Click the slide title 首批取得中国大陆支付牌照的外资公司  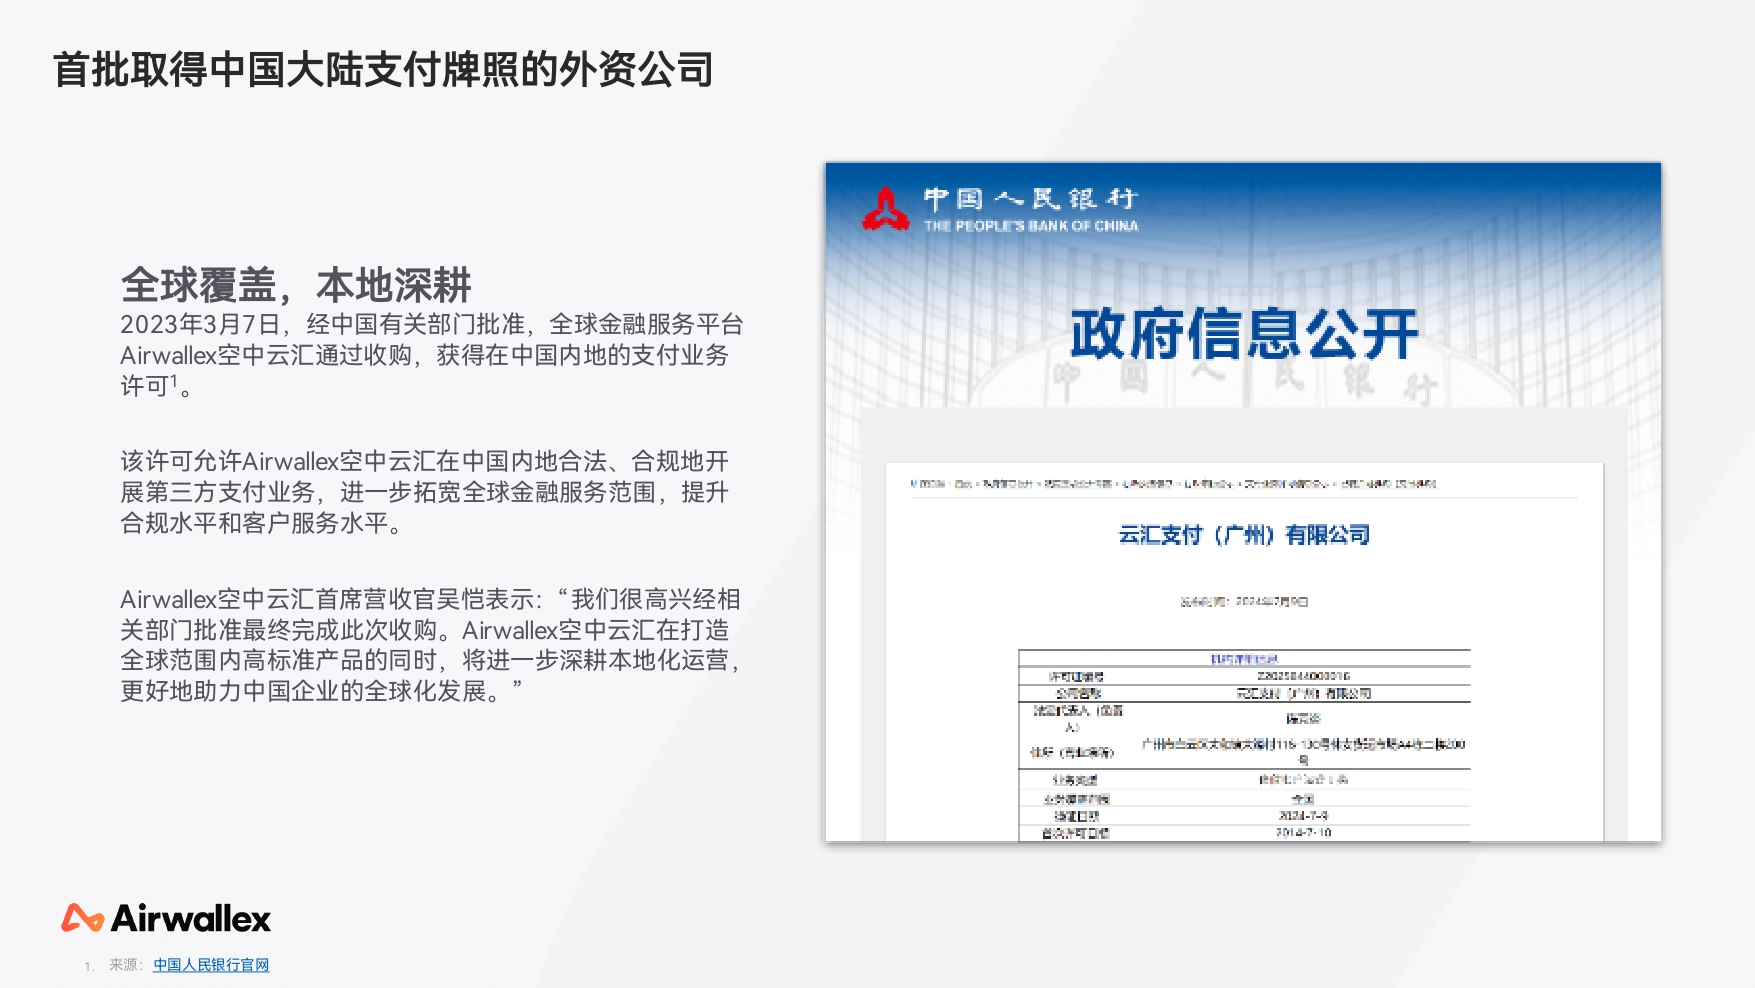click(x=384, y=70)
